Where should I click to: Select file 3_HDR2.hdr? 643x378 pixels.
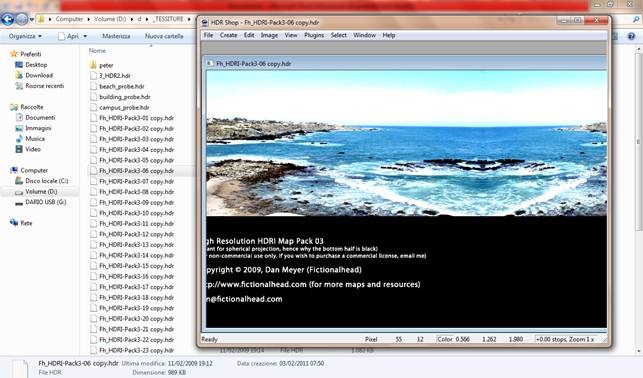115,76
